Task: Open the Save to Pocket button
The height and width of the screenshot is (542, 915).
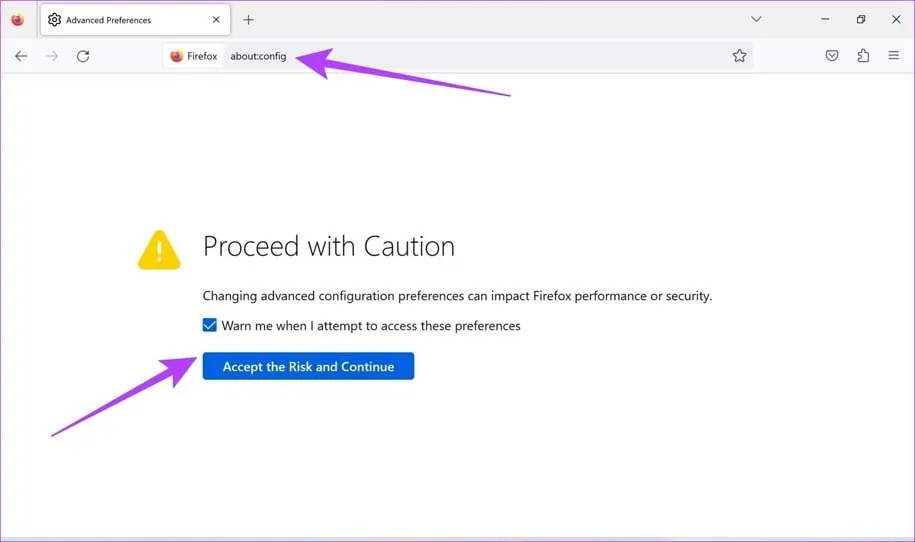Action: click(832, 56)
